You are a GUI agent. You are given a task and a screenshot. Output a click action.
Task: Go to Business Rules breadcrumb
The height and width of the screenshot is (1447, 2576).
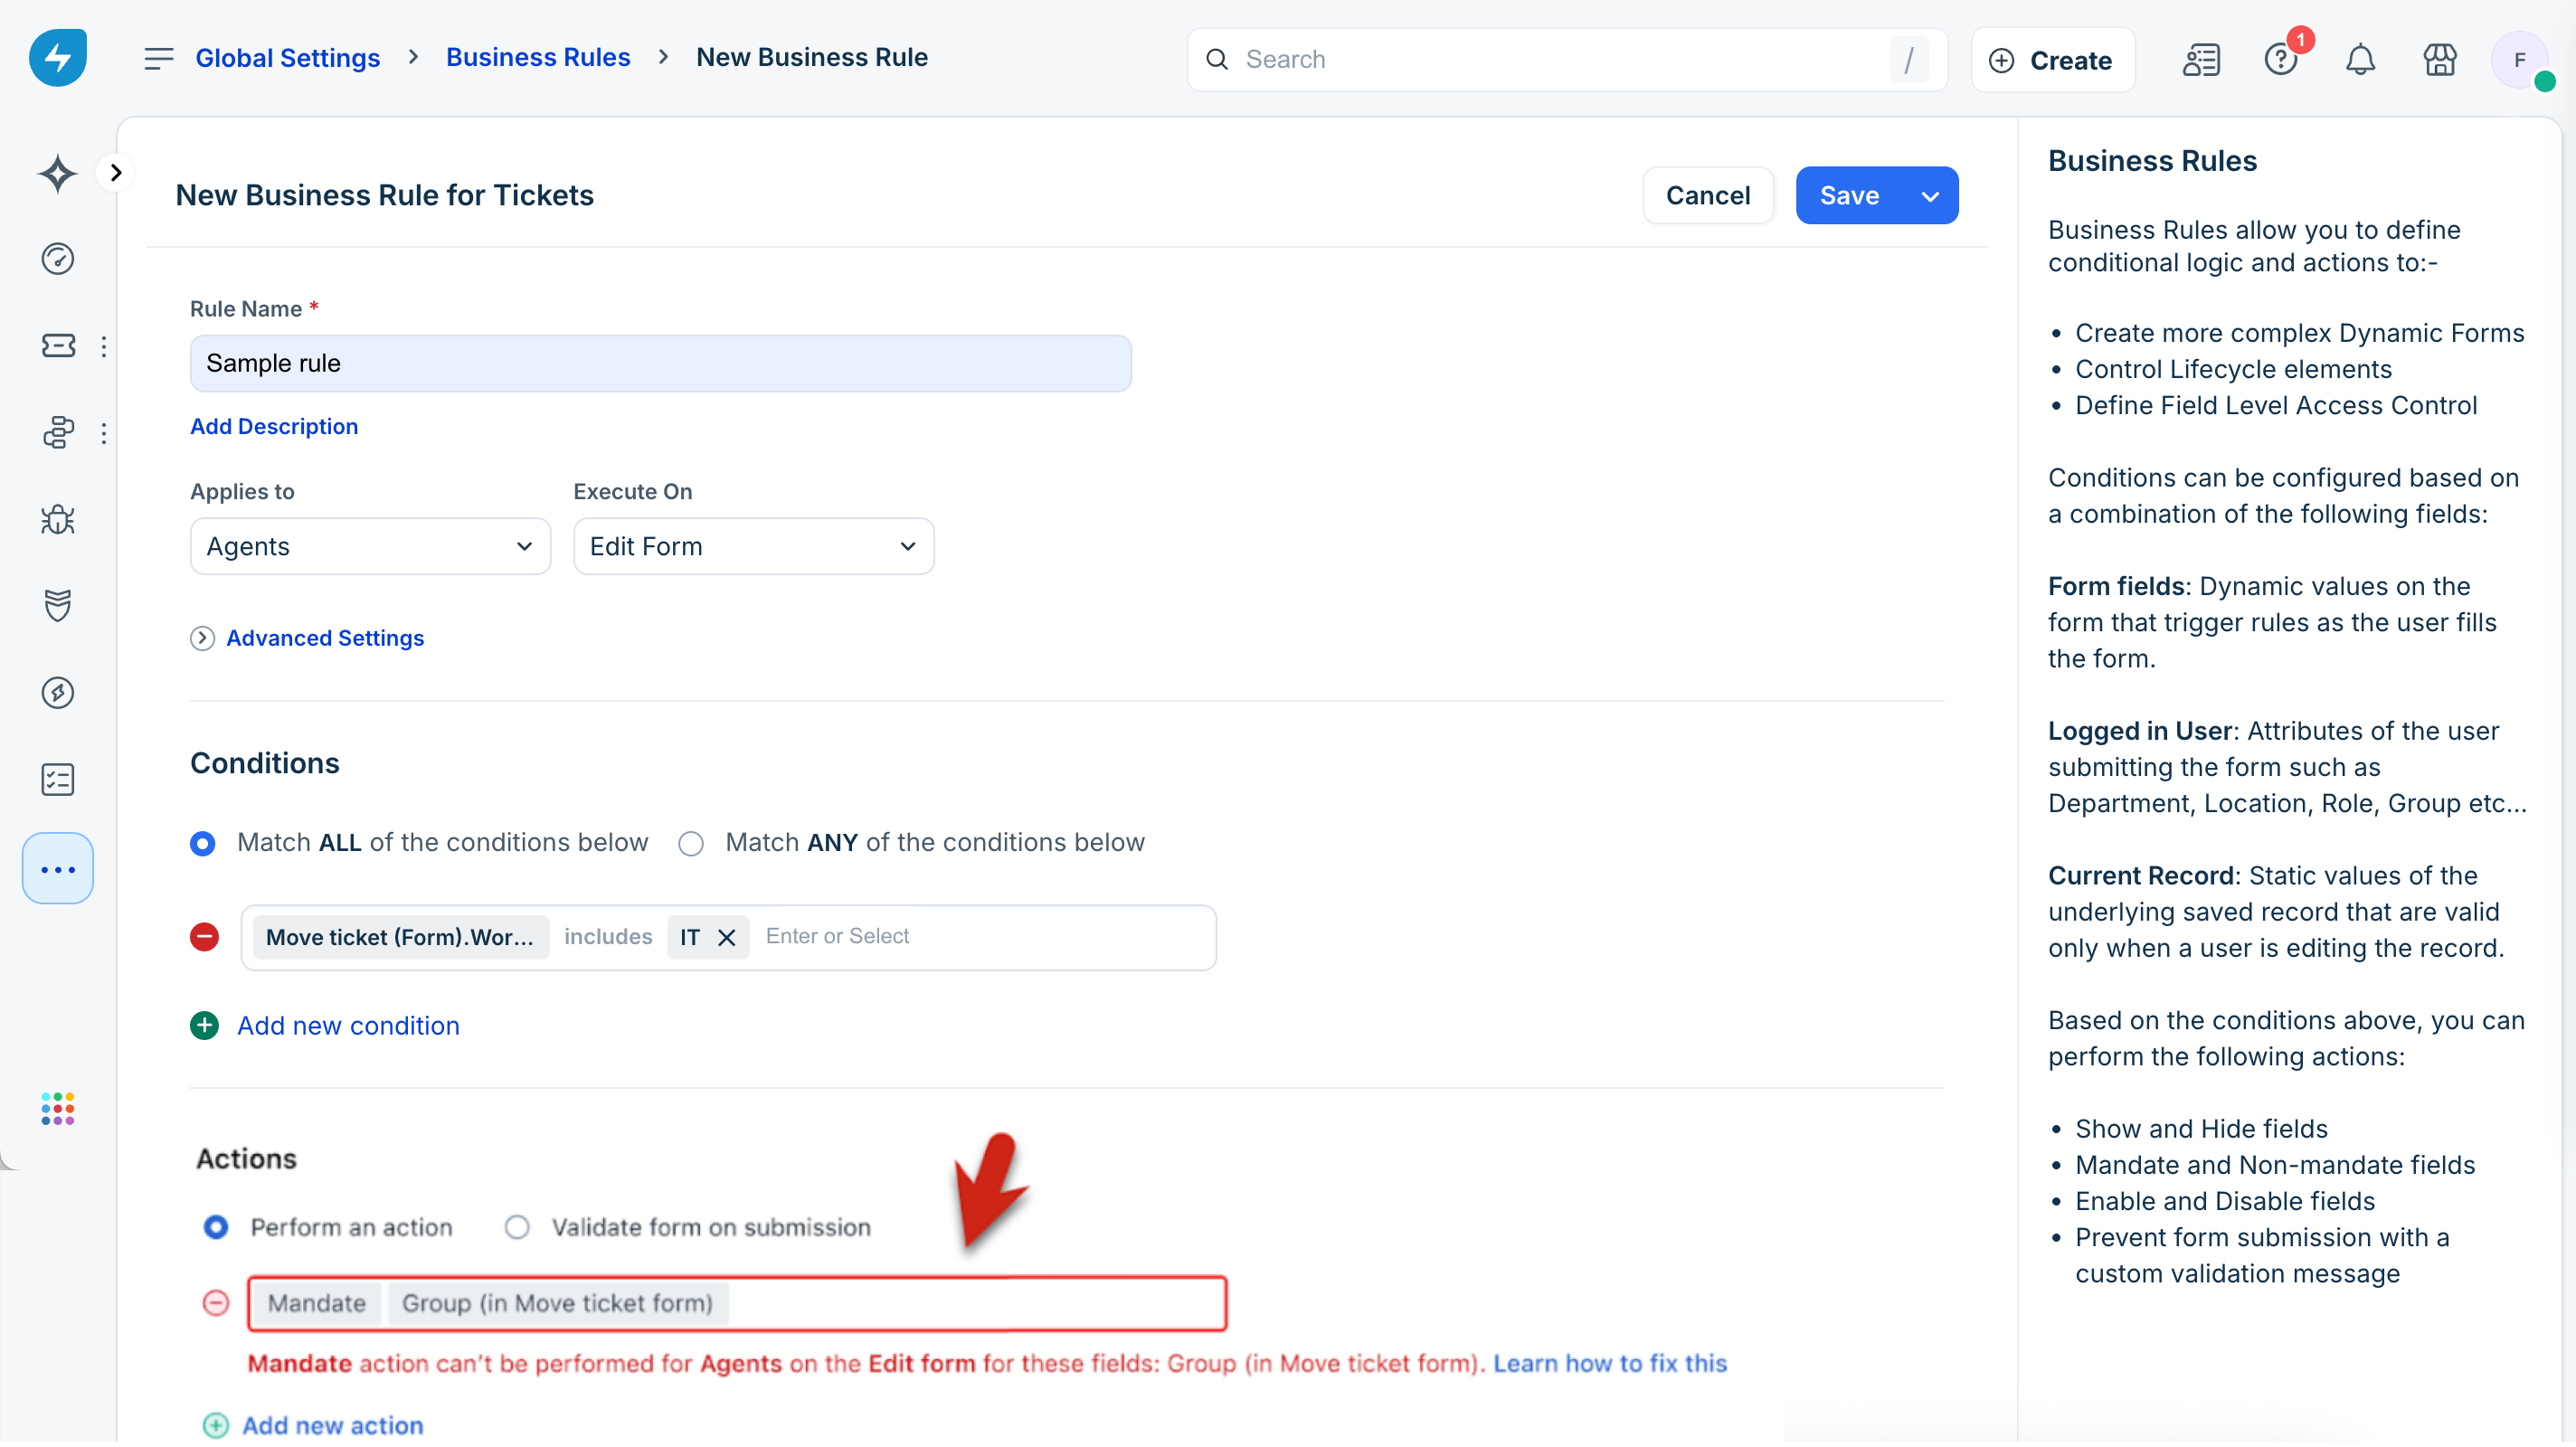[538, 57]
